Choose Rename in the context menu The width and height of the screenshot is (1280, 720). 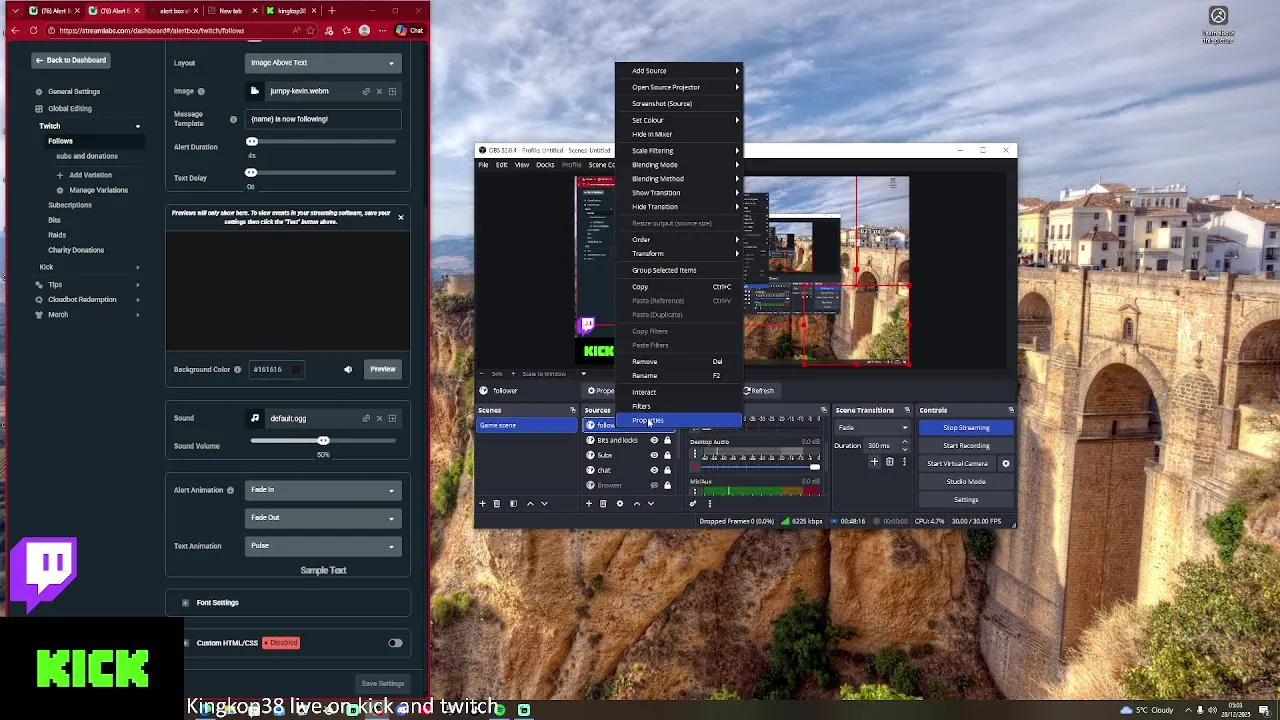[678, 375]
